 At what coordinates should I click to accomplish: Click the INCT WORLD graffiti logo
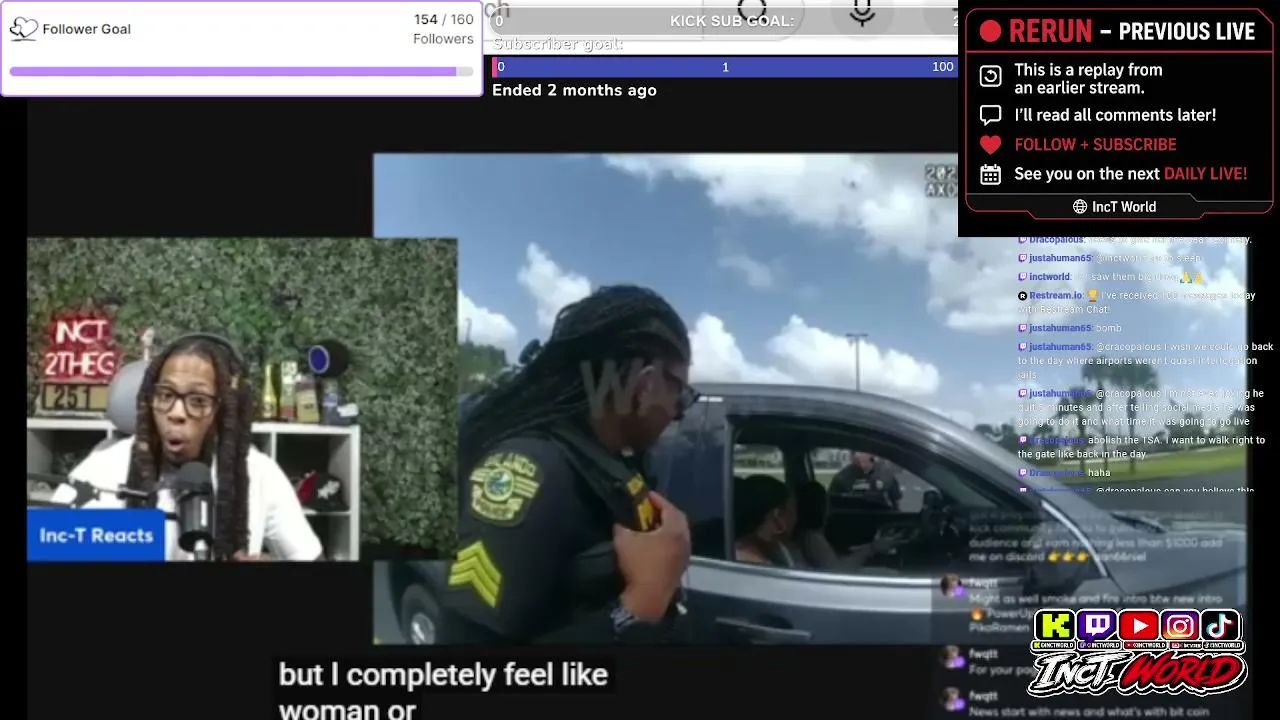click(1138, 672)
